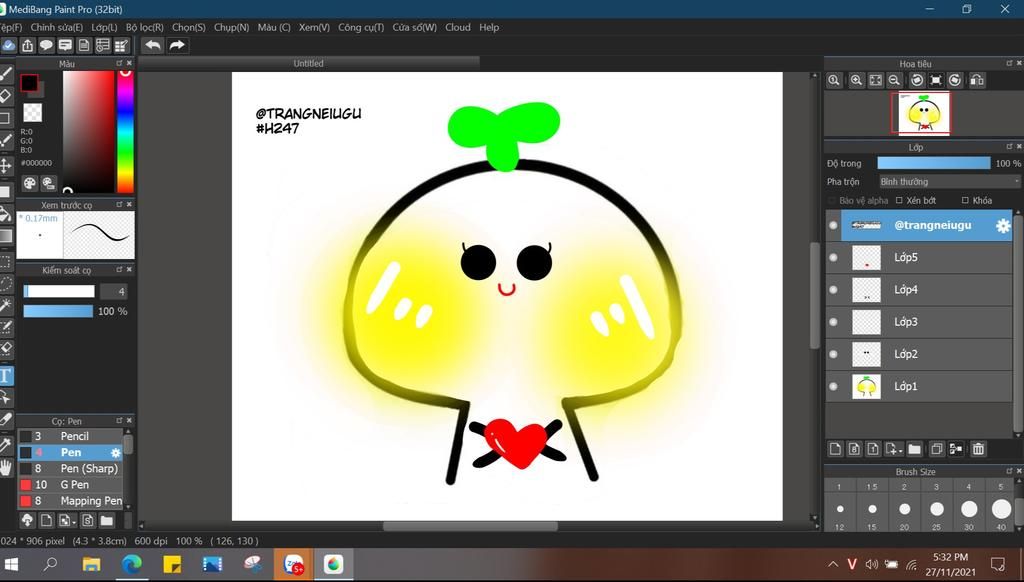Open File Explorer from the taskbar
This screenshot has width=1024, height=582.
pos(91,564)
